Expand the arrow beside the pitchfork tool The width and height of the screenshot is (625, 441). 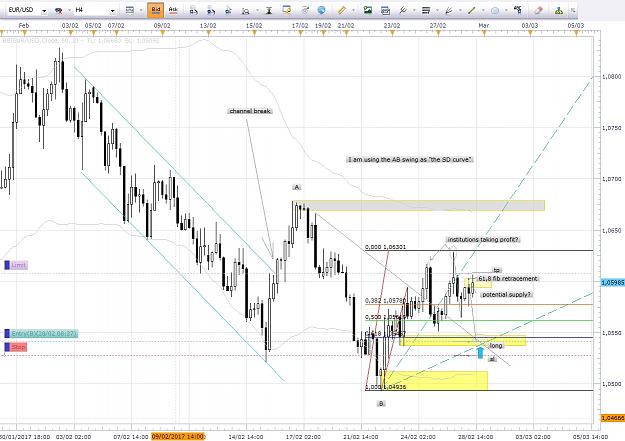coord(414,10)
